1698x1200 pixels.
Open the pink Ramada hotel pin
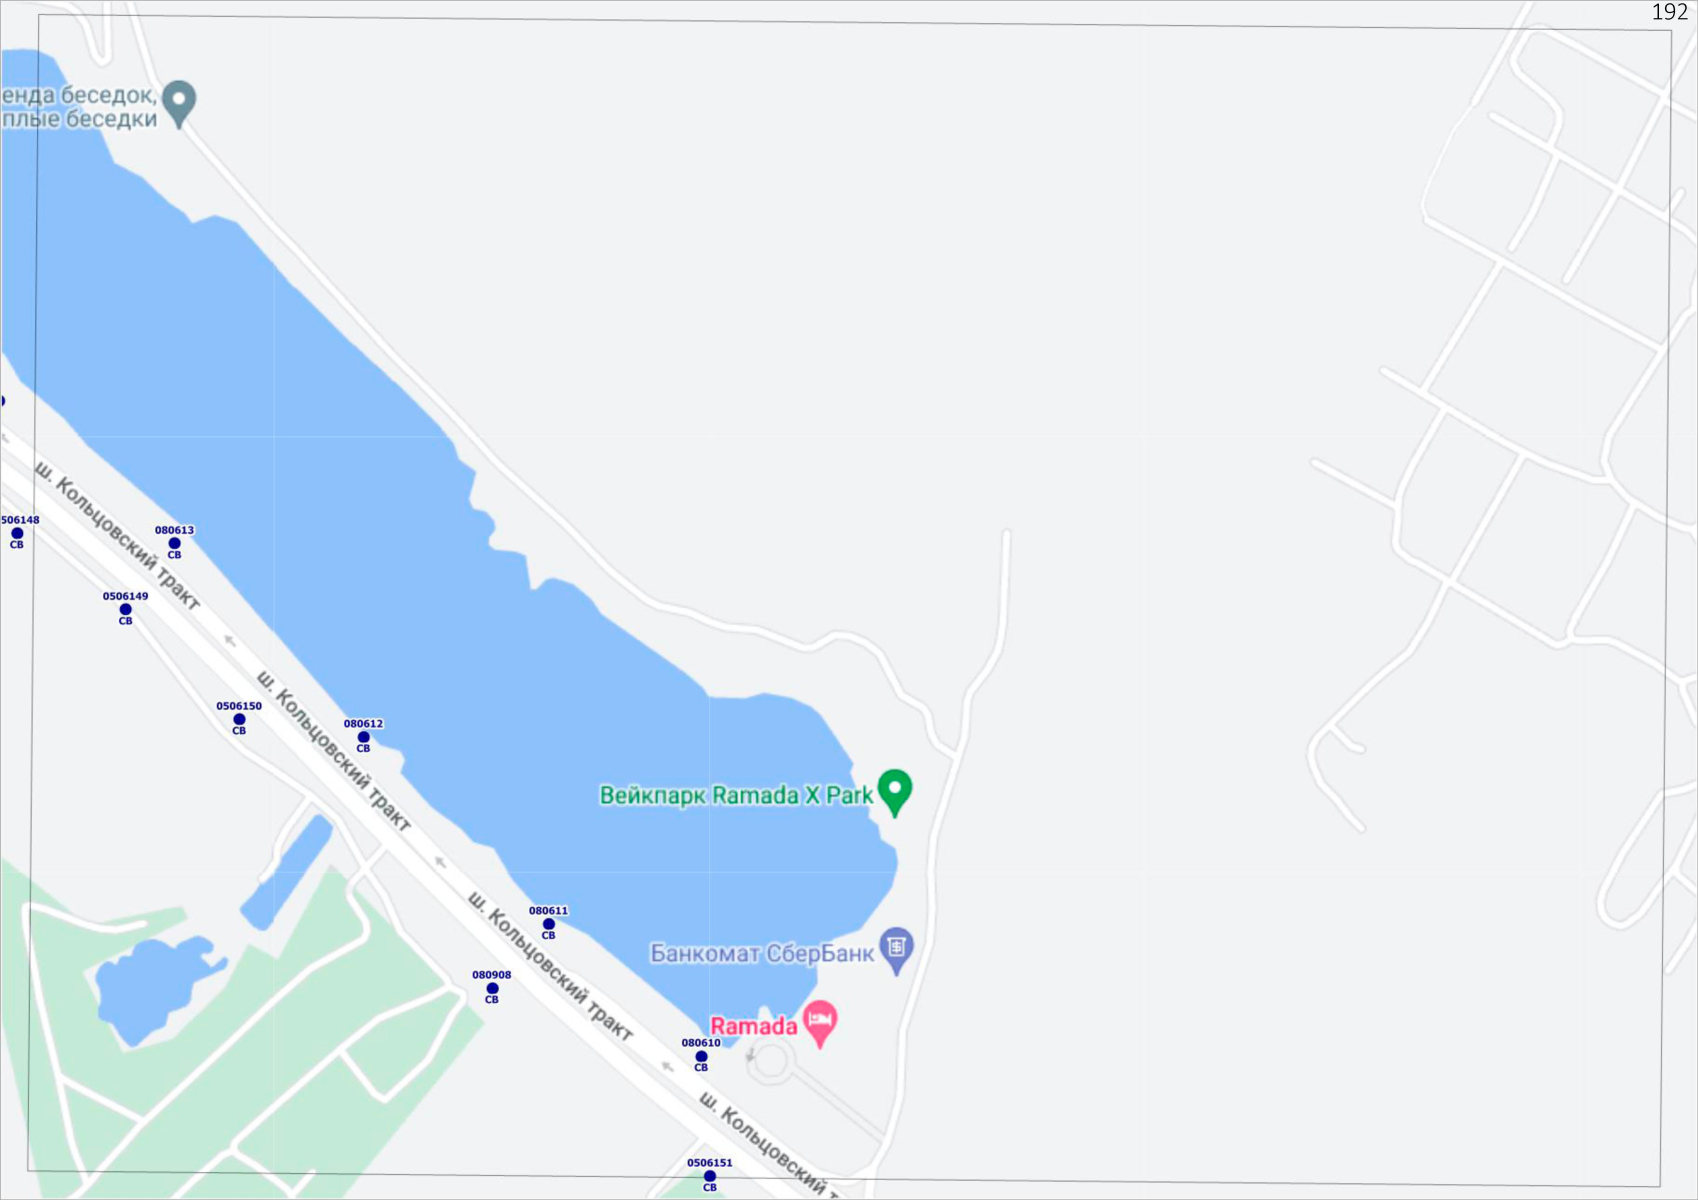click(x=820, y=1023)
